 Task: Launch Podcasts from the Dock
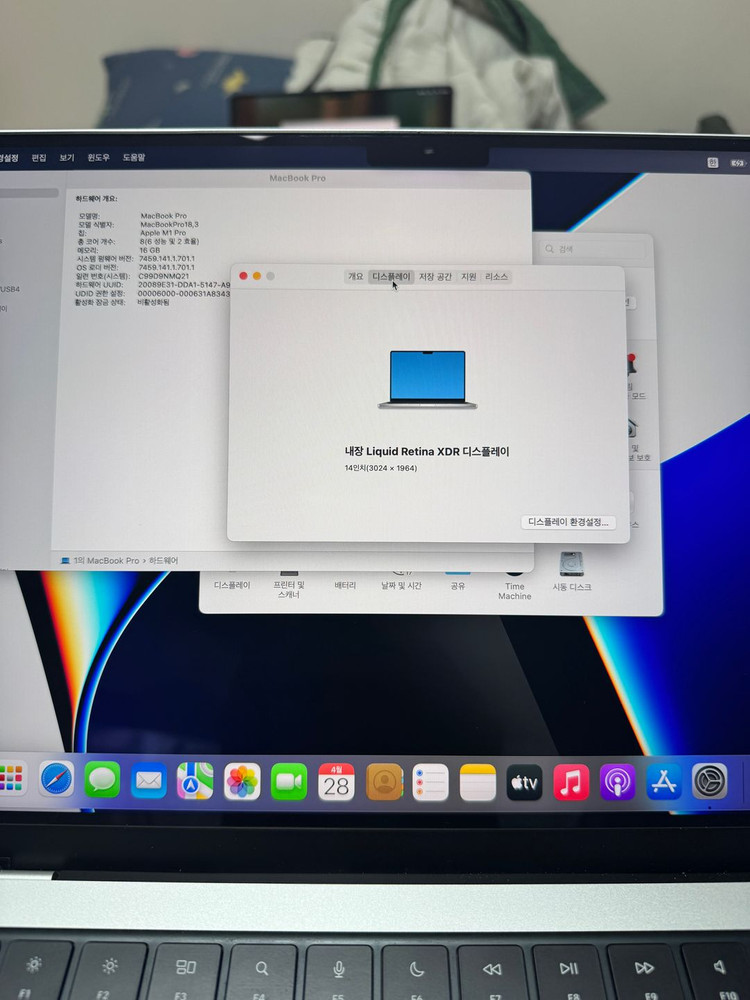point(617,782)
